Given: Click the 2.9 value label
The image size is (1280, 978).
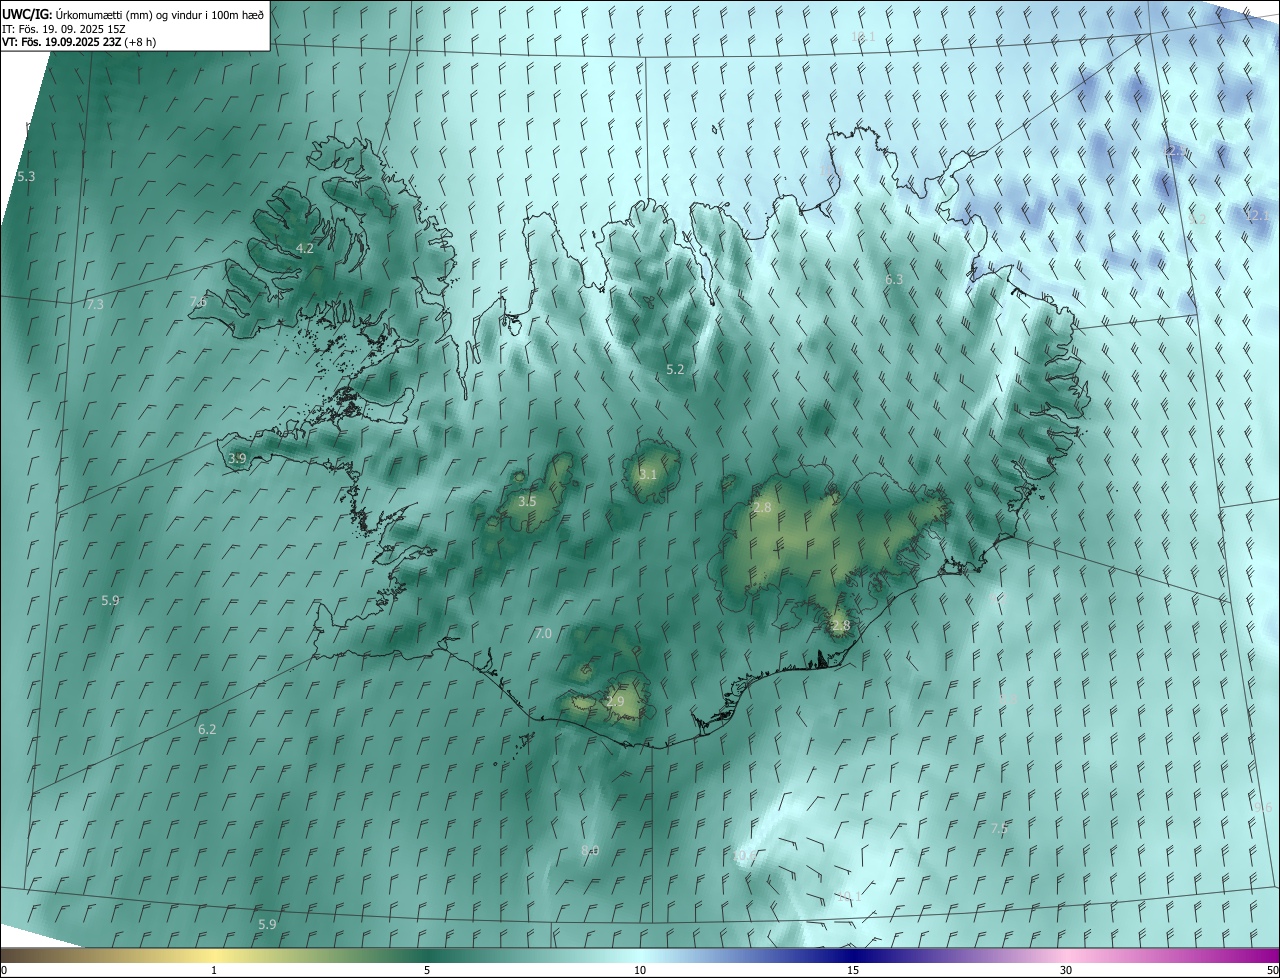Looking at the screenshot, I should [x=615, y=701].
